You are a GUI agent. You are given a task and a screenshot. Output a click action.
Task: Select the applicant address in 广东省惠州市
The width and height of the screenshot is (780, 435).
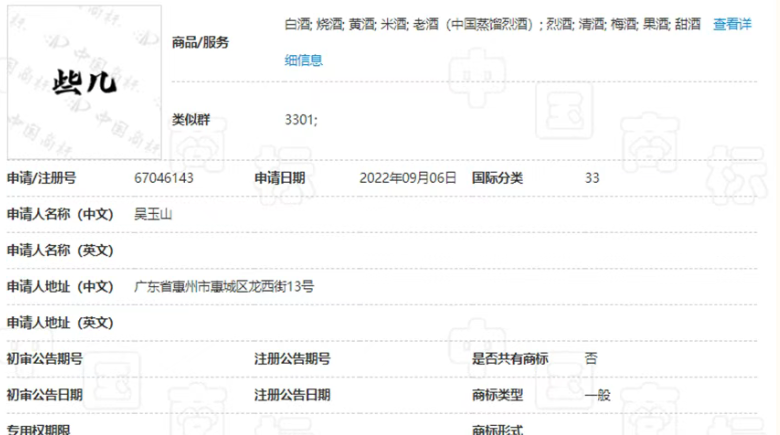tap(224, 286)
